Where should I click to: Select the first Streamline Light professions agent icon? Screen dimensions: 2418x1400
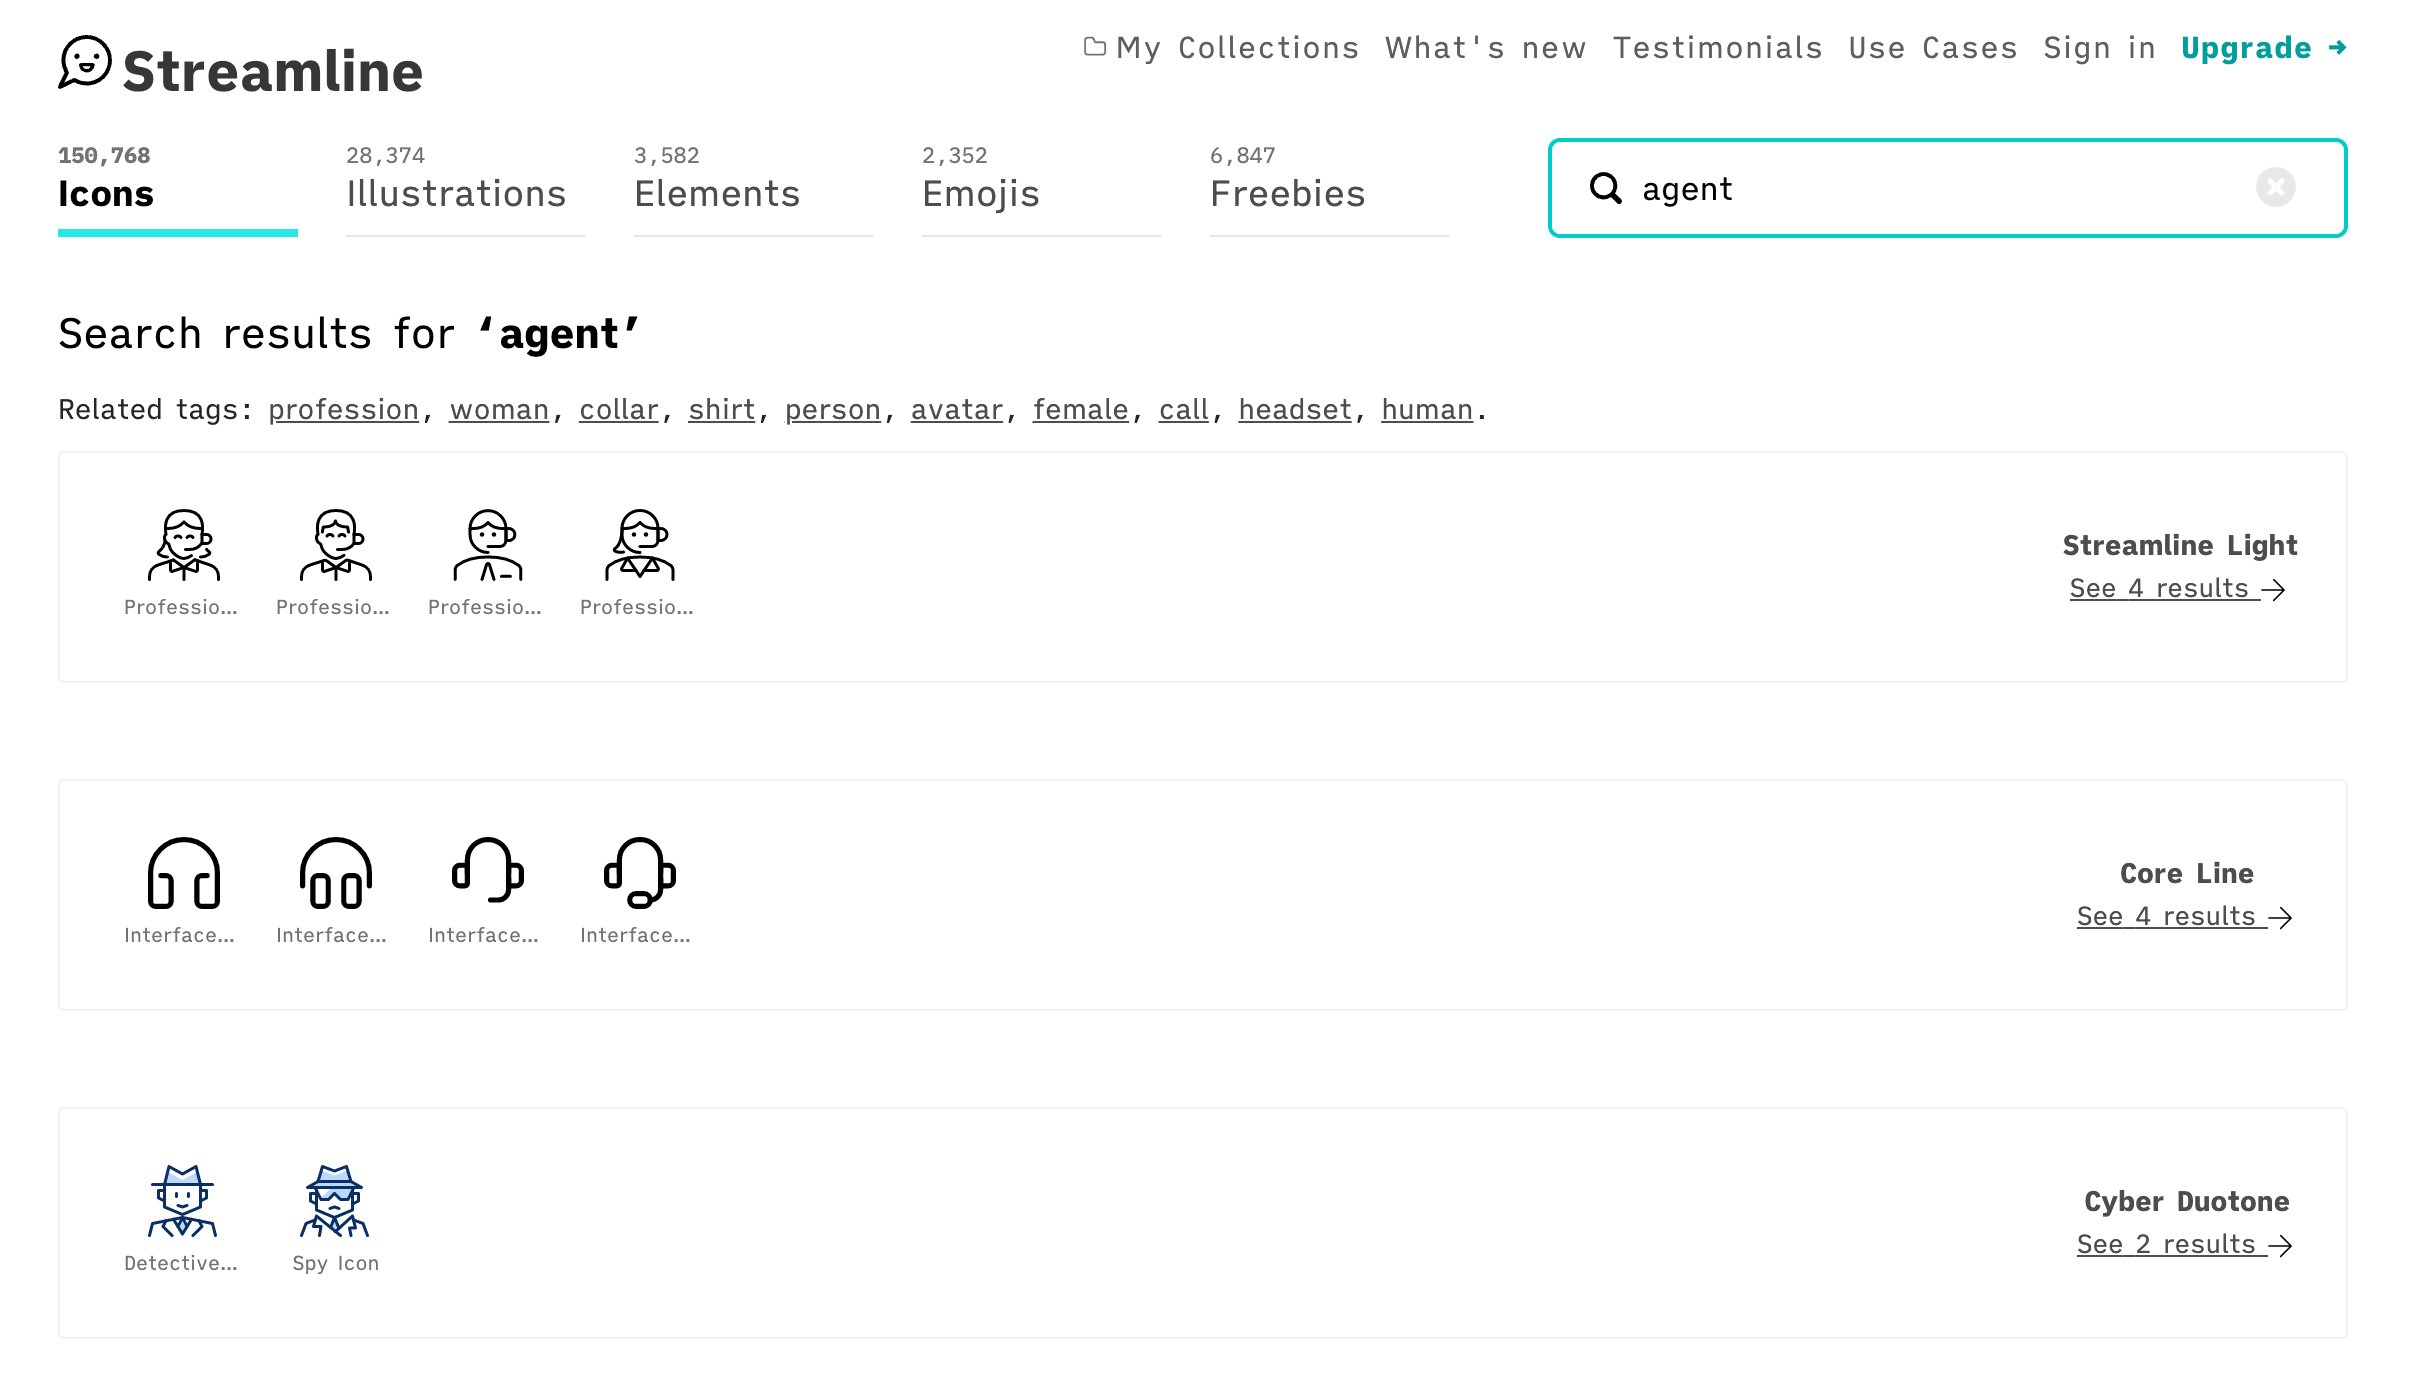point(183,546)
